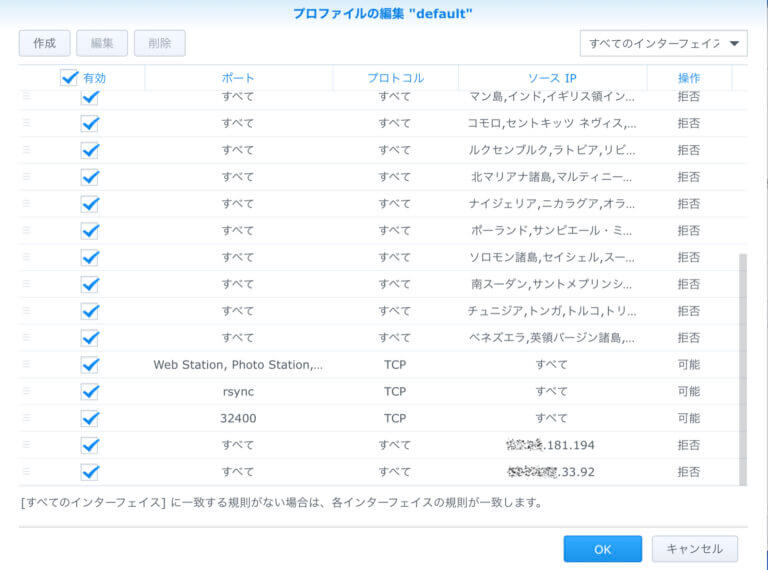Click 拒否 action in .33.92 row

(x=689, y=472)
